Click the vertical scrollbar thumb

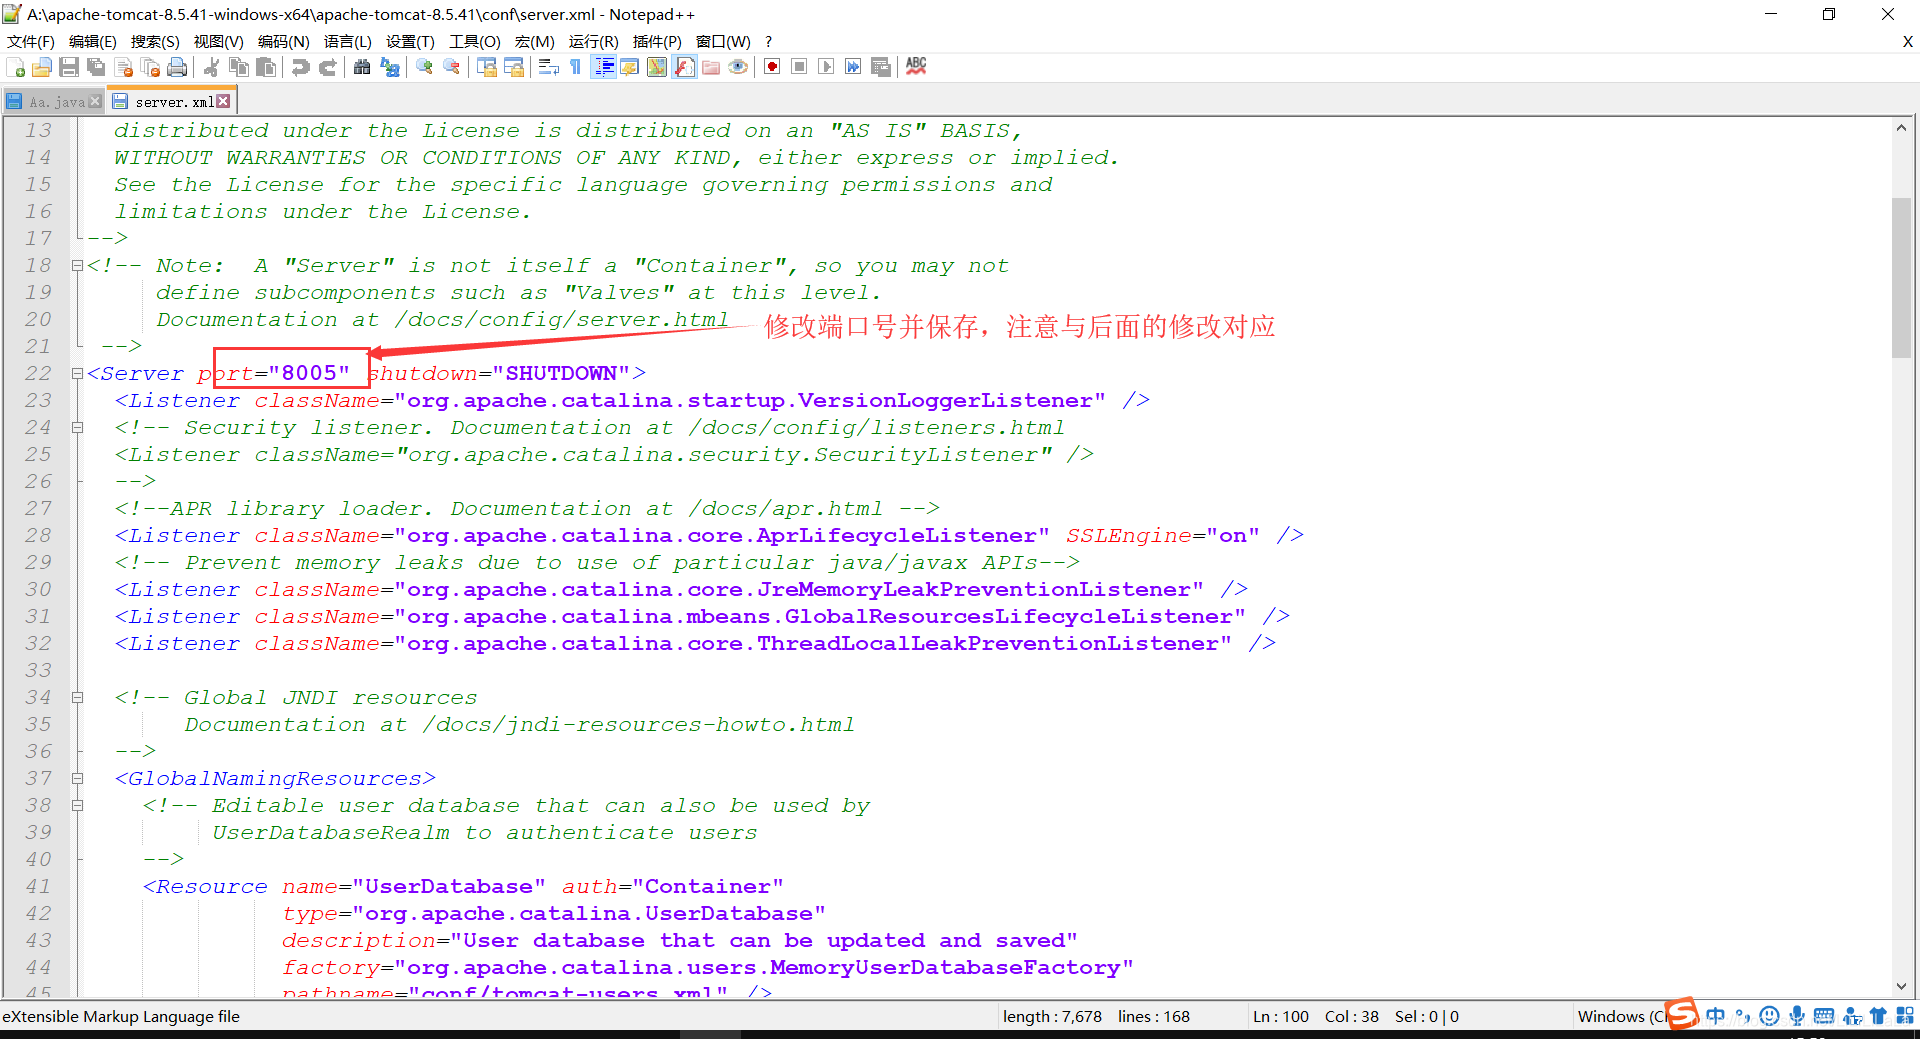click(1901, 278)
